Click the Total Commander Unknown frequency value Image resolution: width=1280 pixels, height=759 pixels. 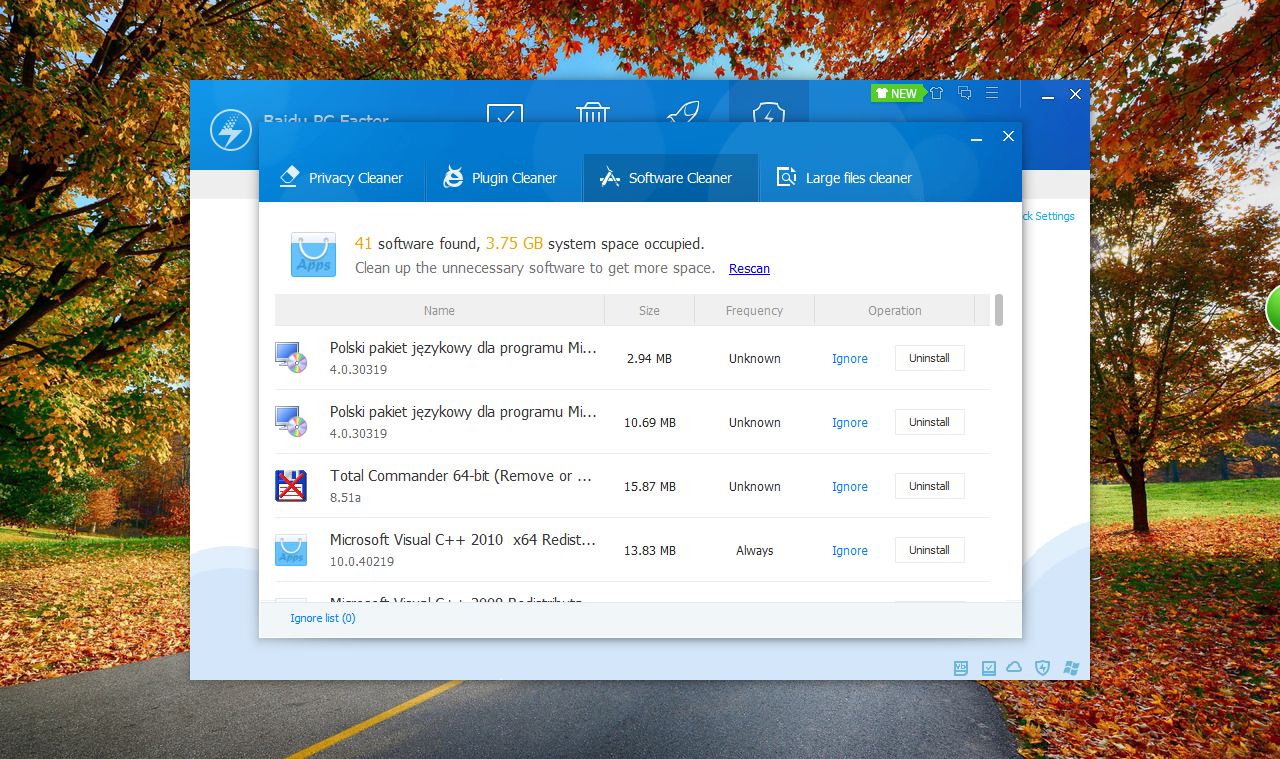(755, 486)
